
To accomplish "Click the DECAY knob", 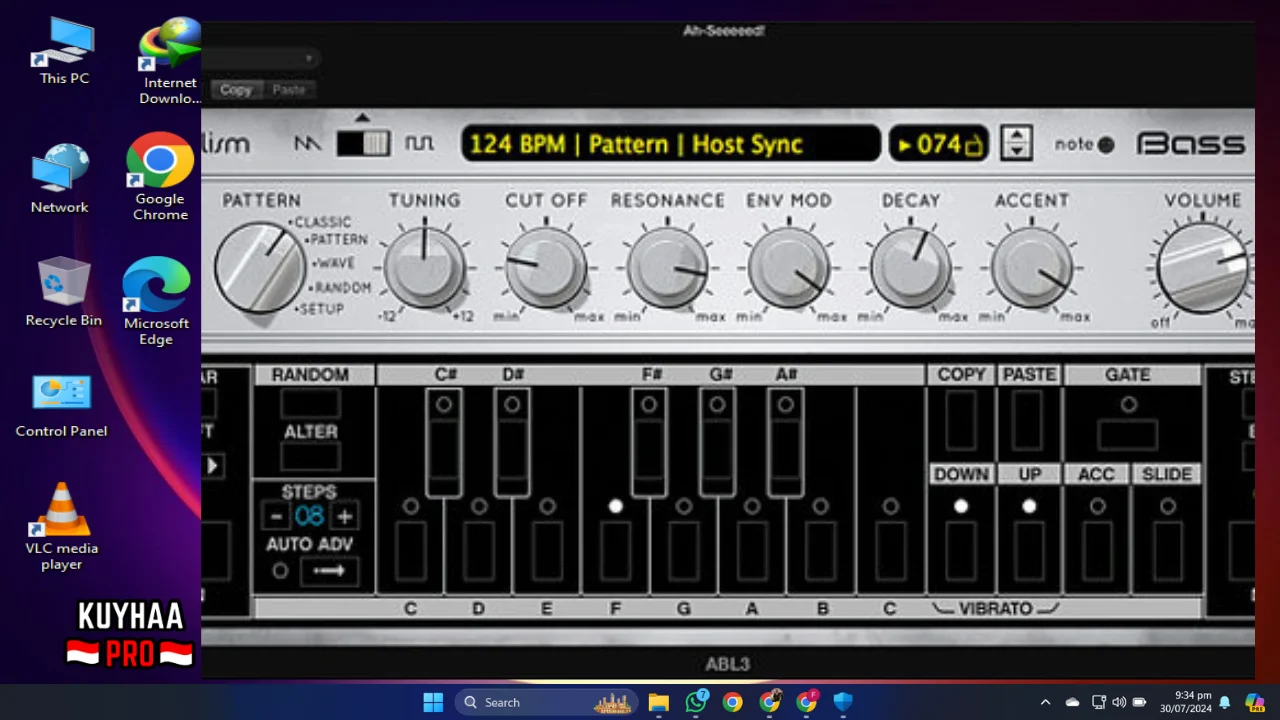I will coord(911,267).
